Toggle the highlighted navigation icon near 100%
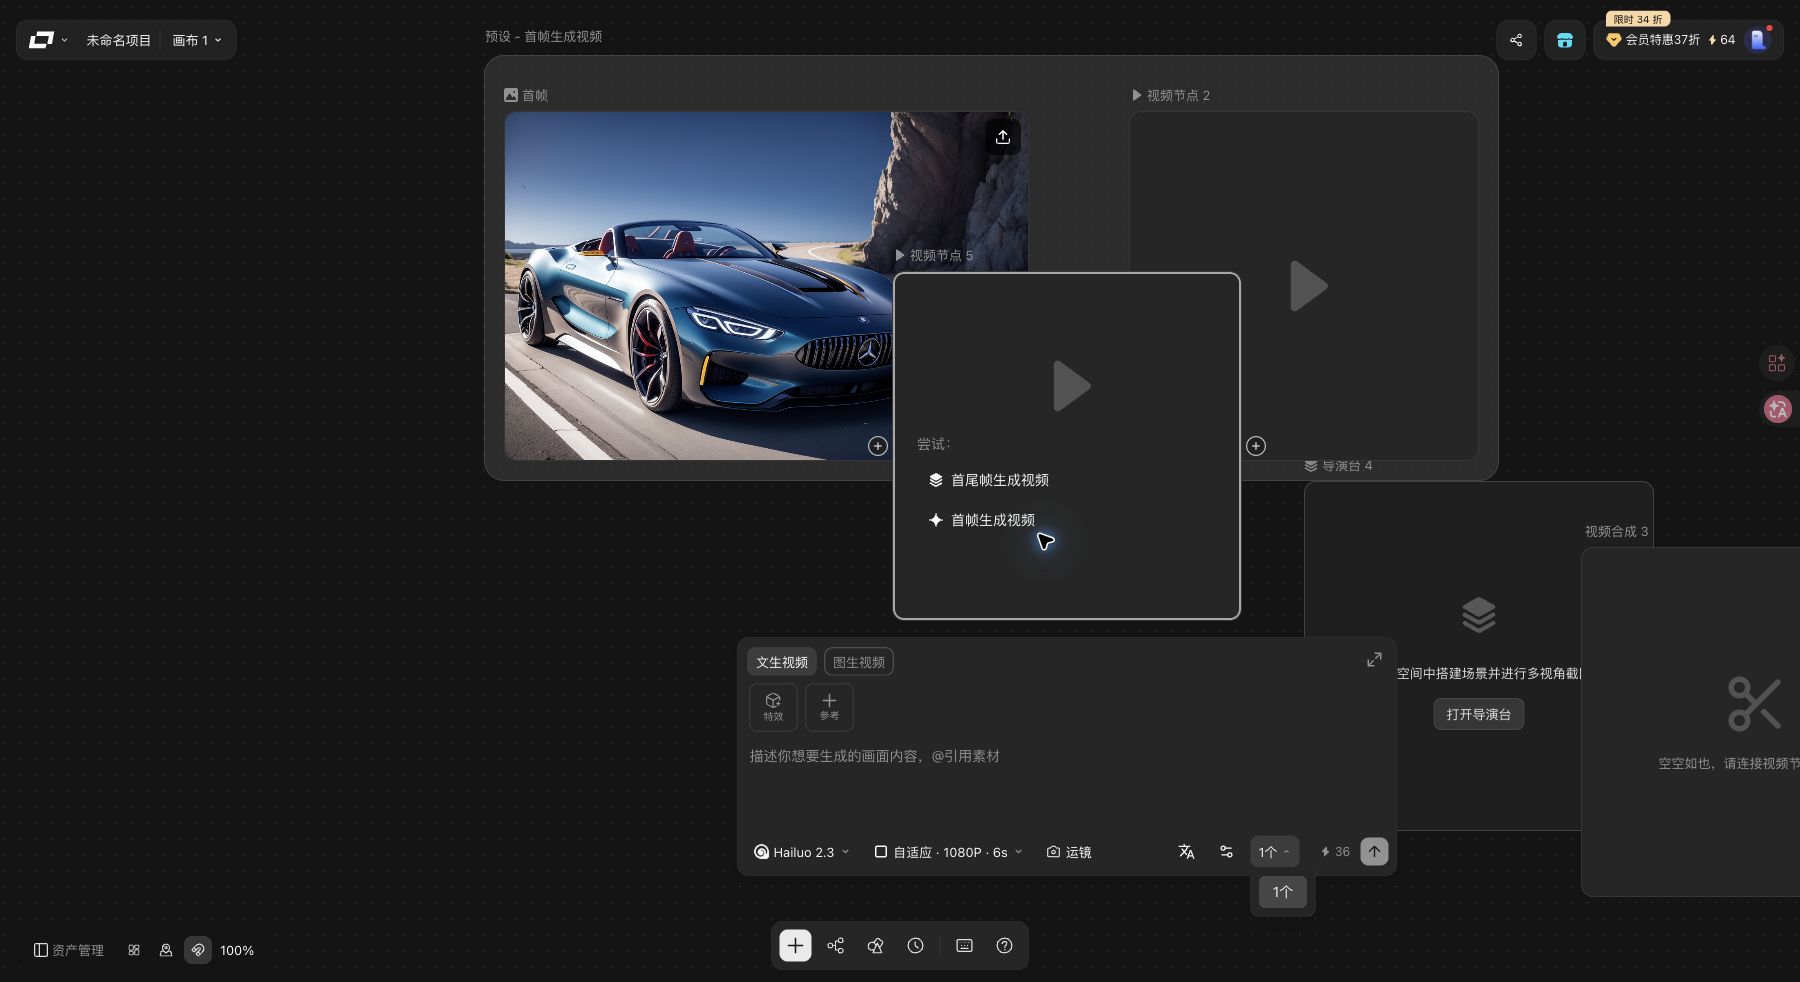The image size is (1800, 982). coord(198,950)
